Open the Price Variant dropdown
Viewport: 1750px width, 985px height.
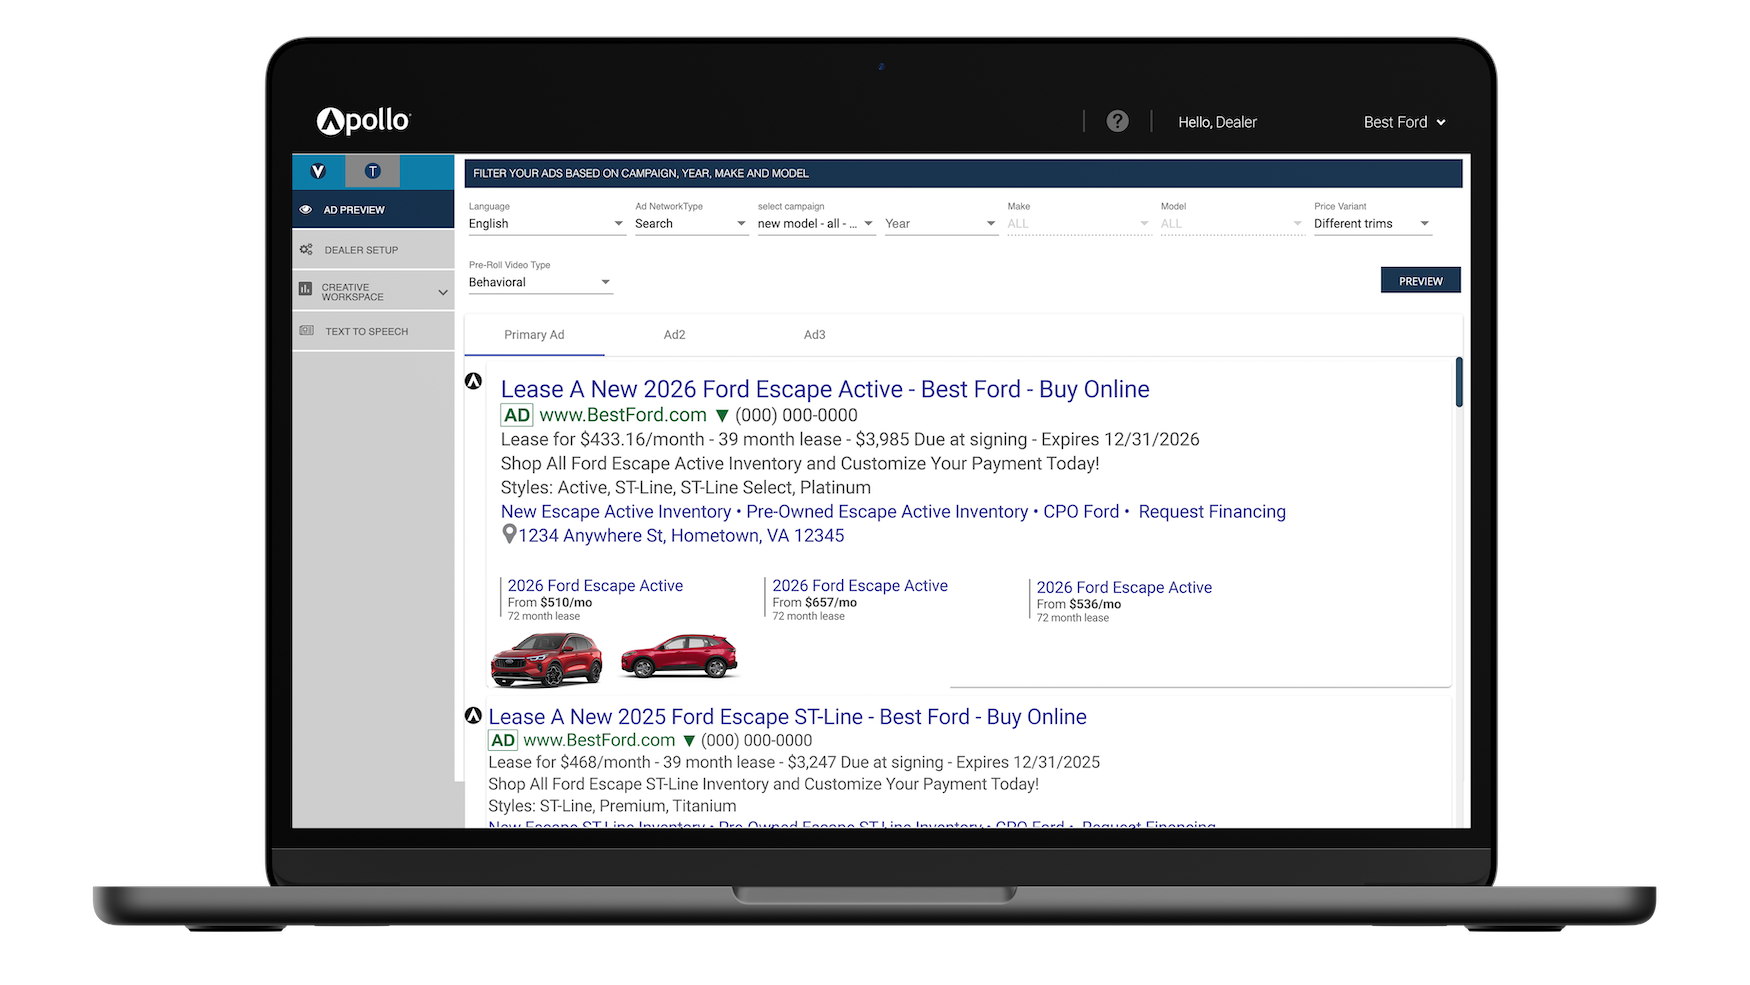[1371, 224]
